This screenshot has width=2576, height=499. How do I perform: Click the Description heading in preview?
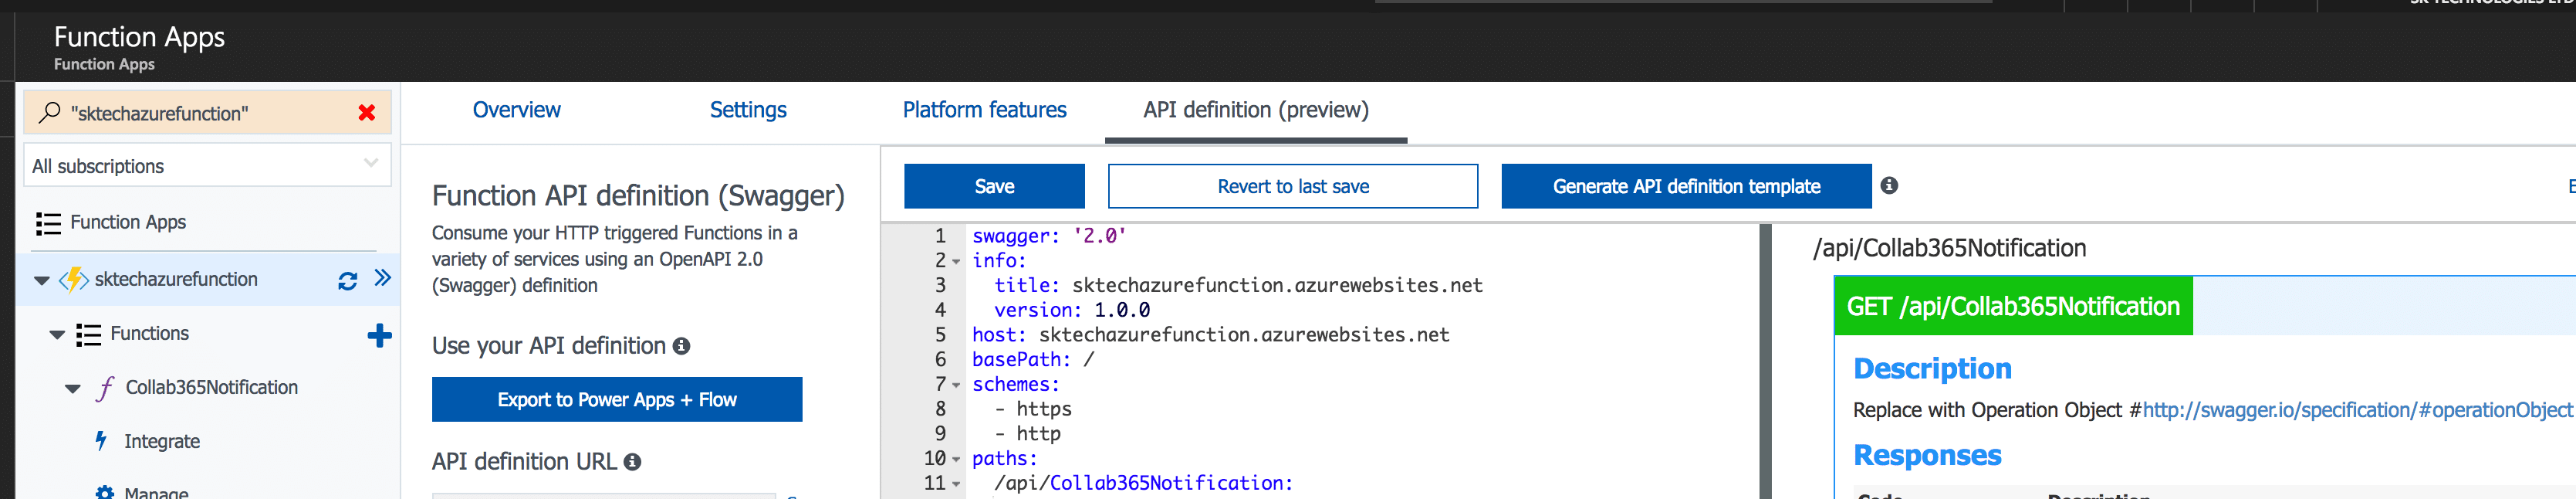[x=1932, y=369]
